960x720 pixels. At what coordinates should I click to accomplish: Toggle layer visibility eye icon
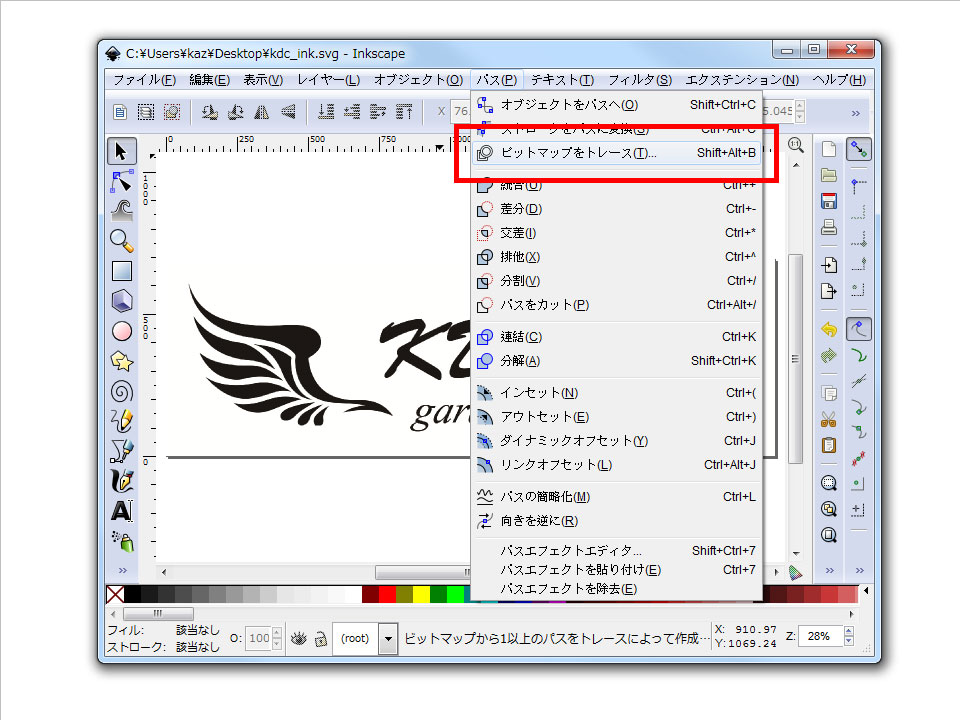pos(298,639)
